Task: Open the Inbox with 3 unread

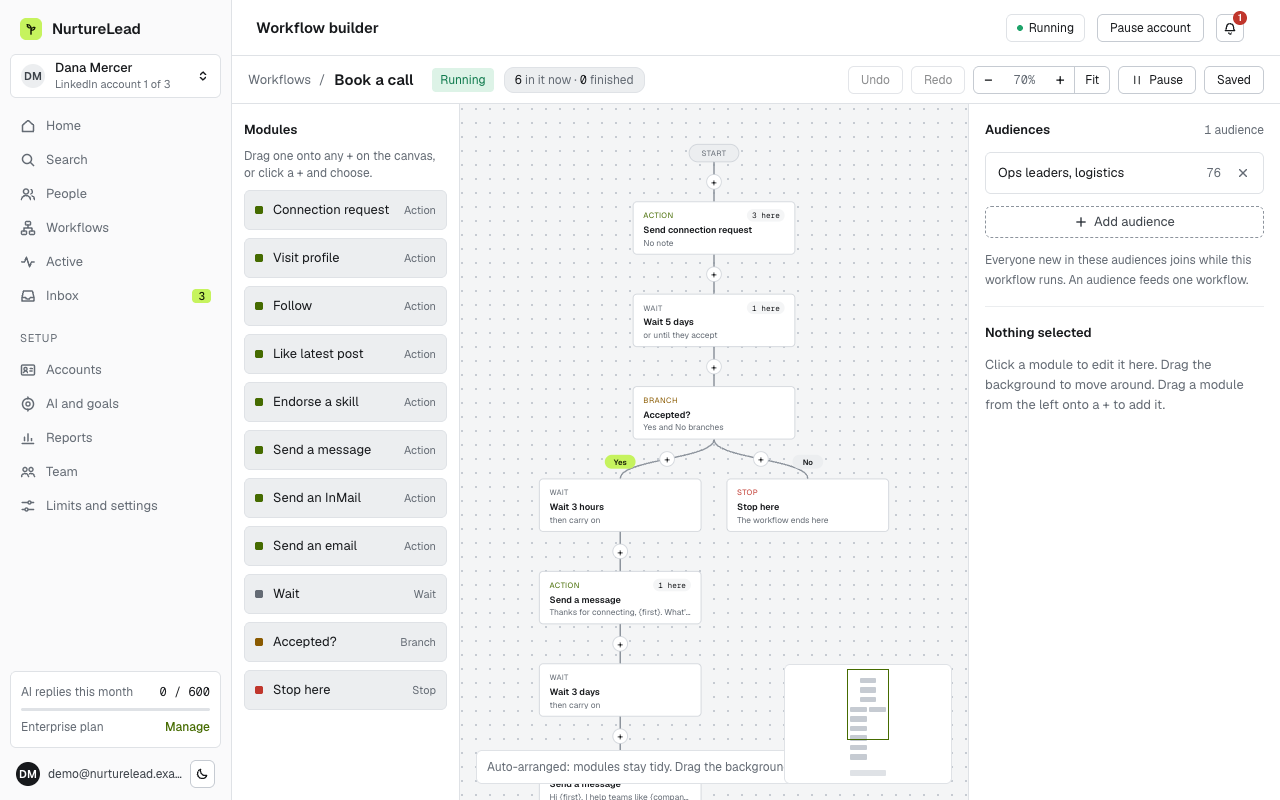Action: 115,296
